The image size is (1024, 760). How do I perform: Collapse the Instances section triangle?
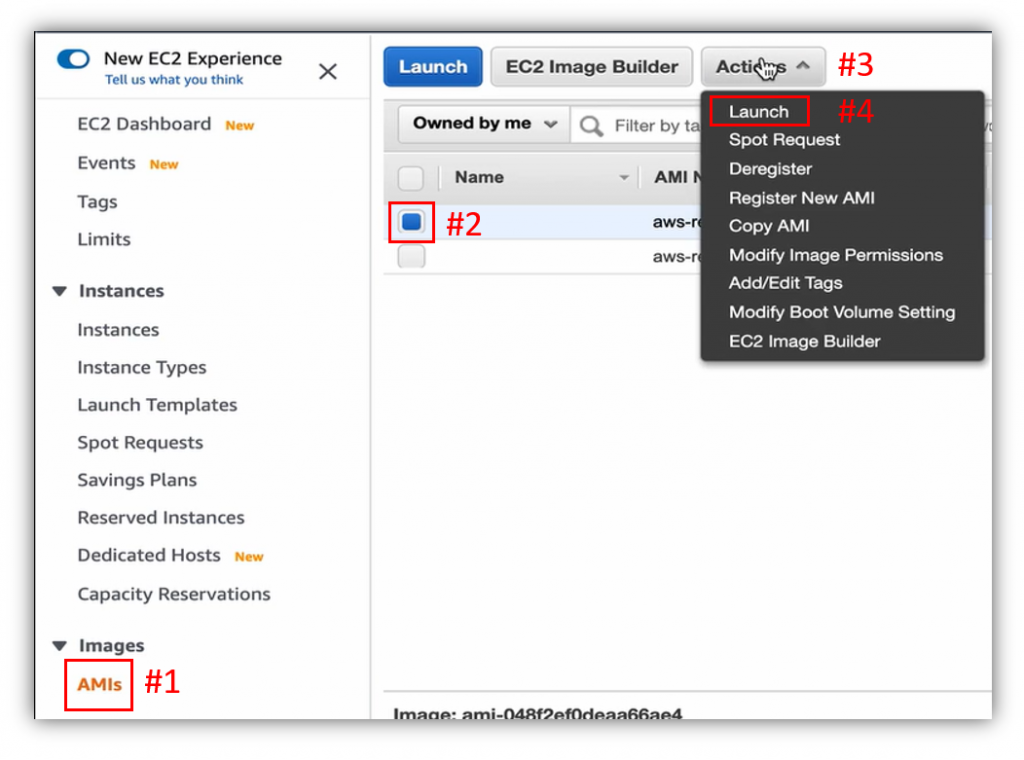pos(59,291)
